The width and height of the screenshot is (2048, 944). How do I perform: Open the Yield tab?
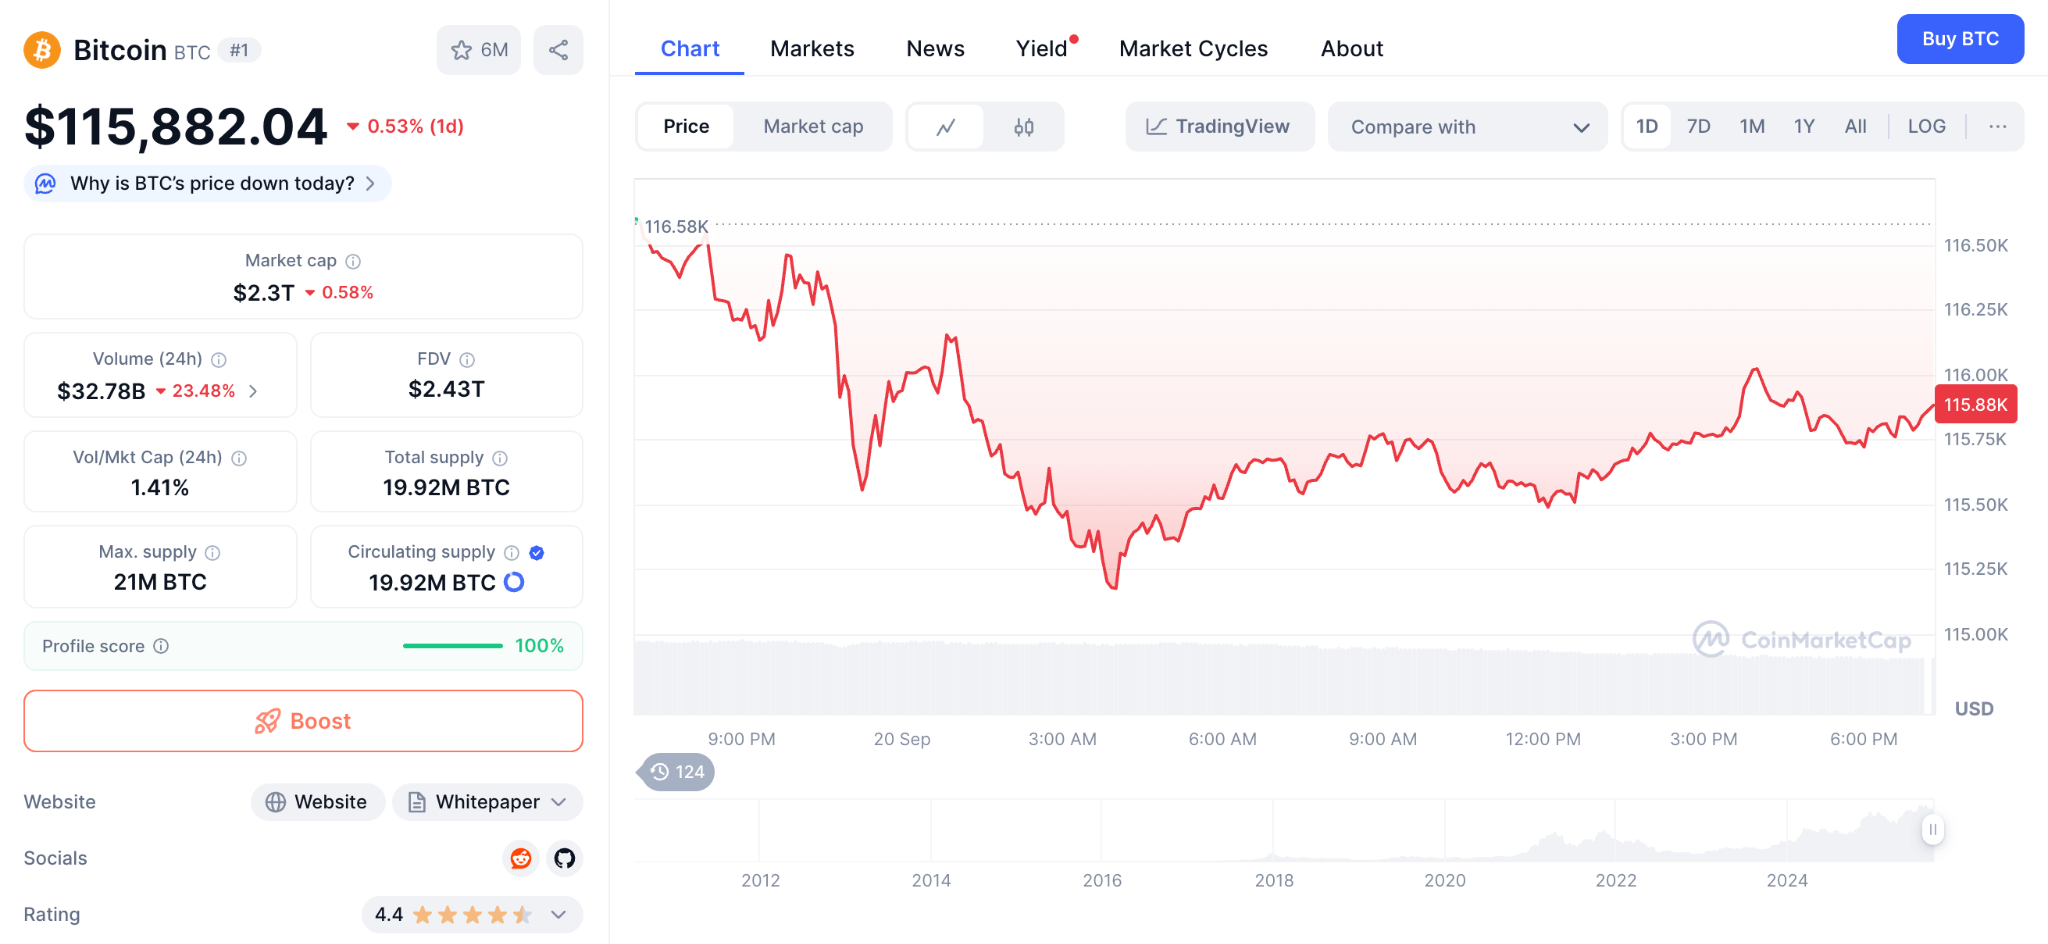pos(1042,49)
